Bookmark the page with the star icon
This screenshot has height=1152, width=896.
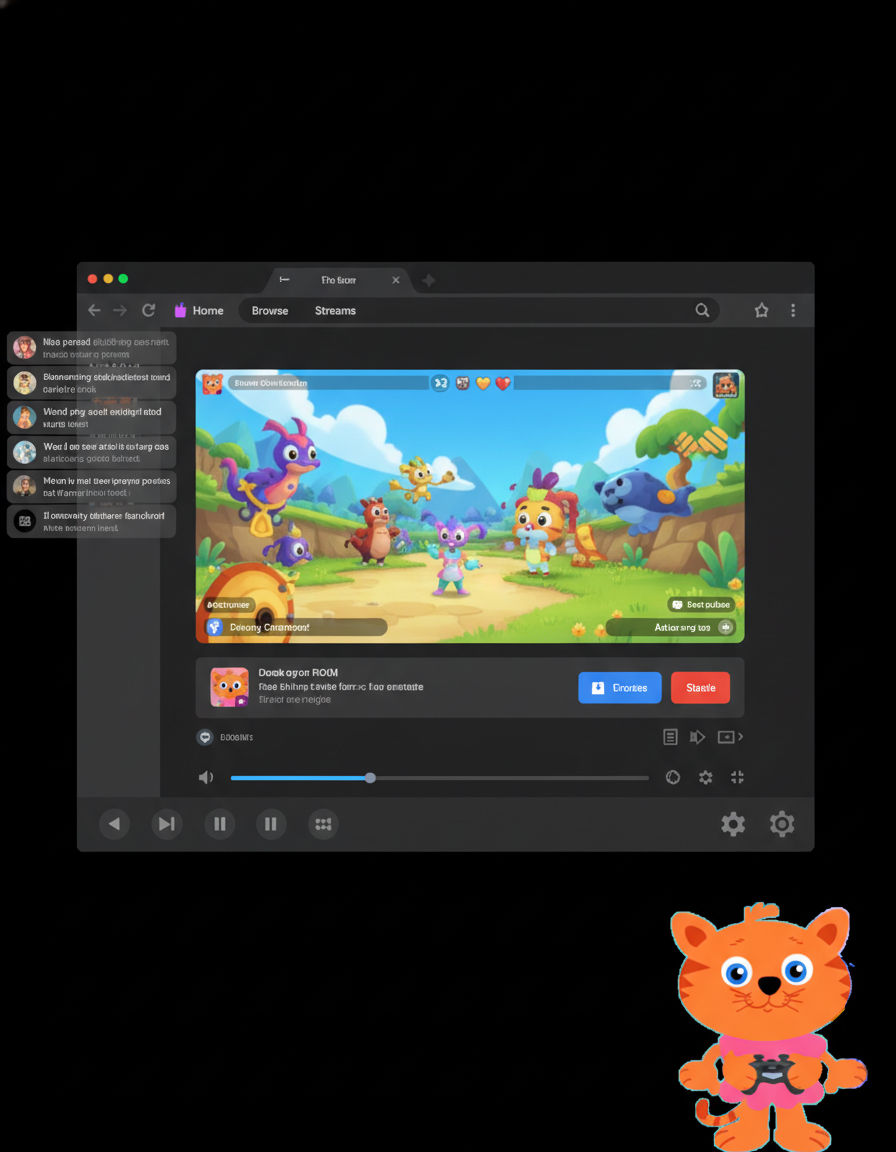(x=761, y=311)
